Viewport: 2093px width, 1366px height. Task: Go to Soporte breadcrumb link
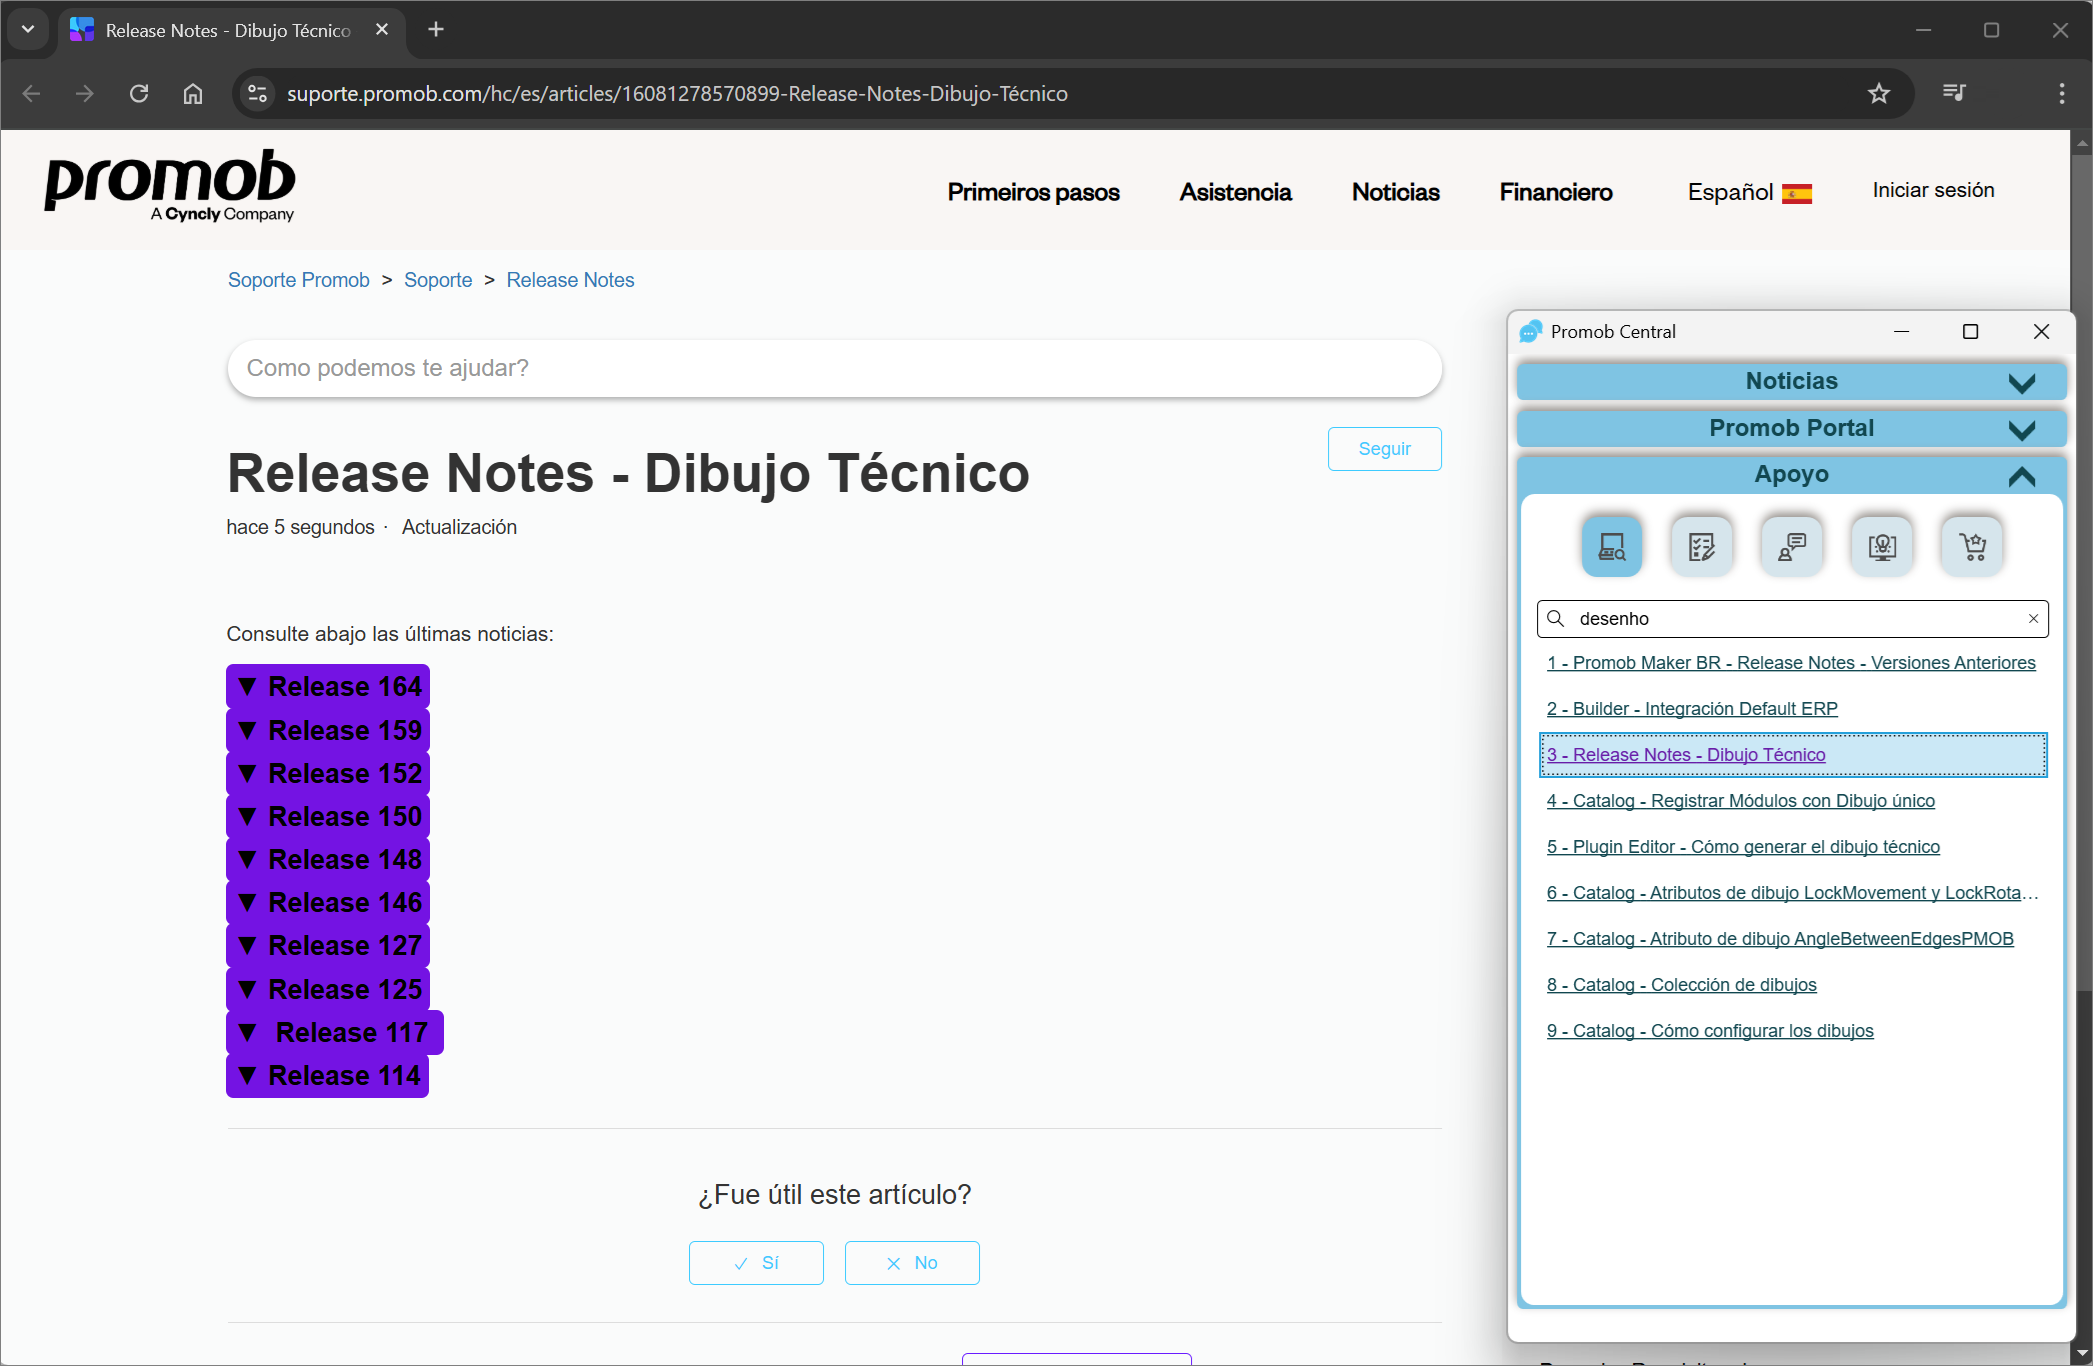(438, 280)
